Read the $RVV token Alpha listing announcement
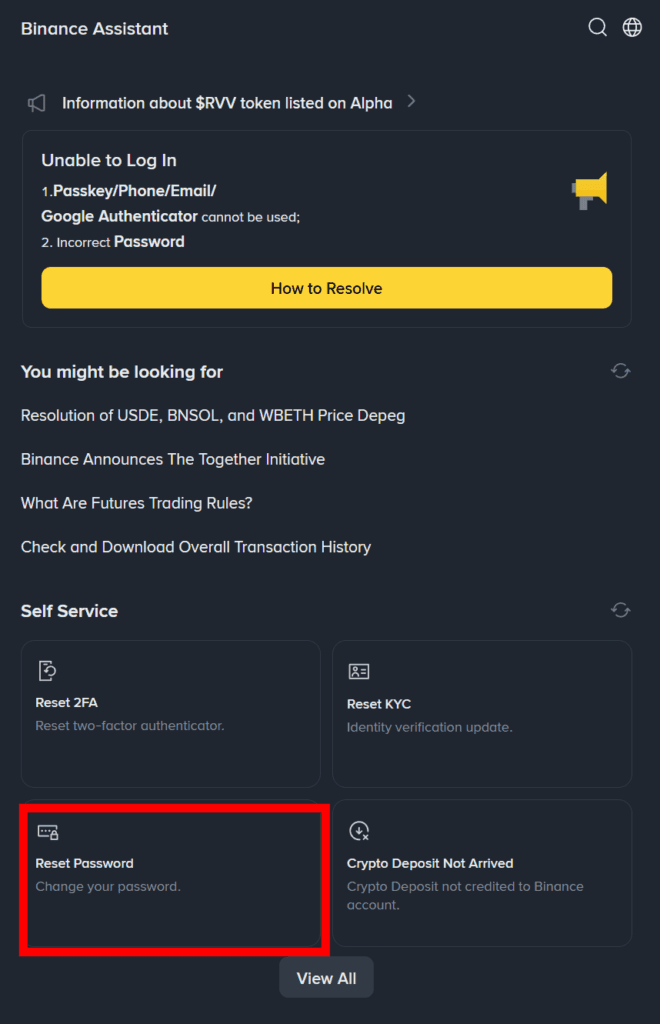Image resolution: width=660 pixels, height=1024 pixels. tap(227, 103)
